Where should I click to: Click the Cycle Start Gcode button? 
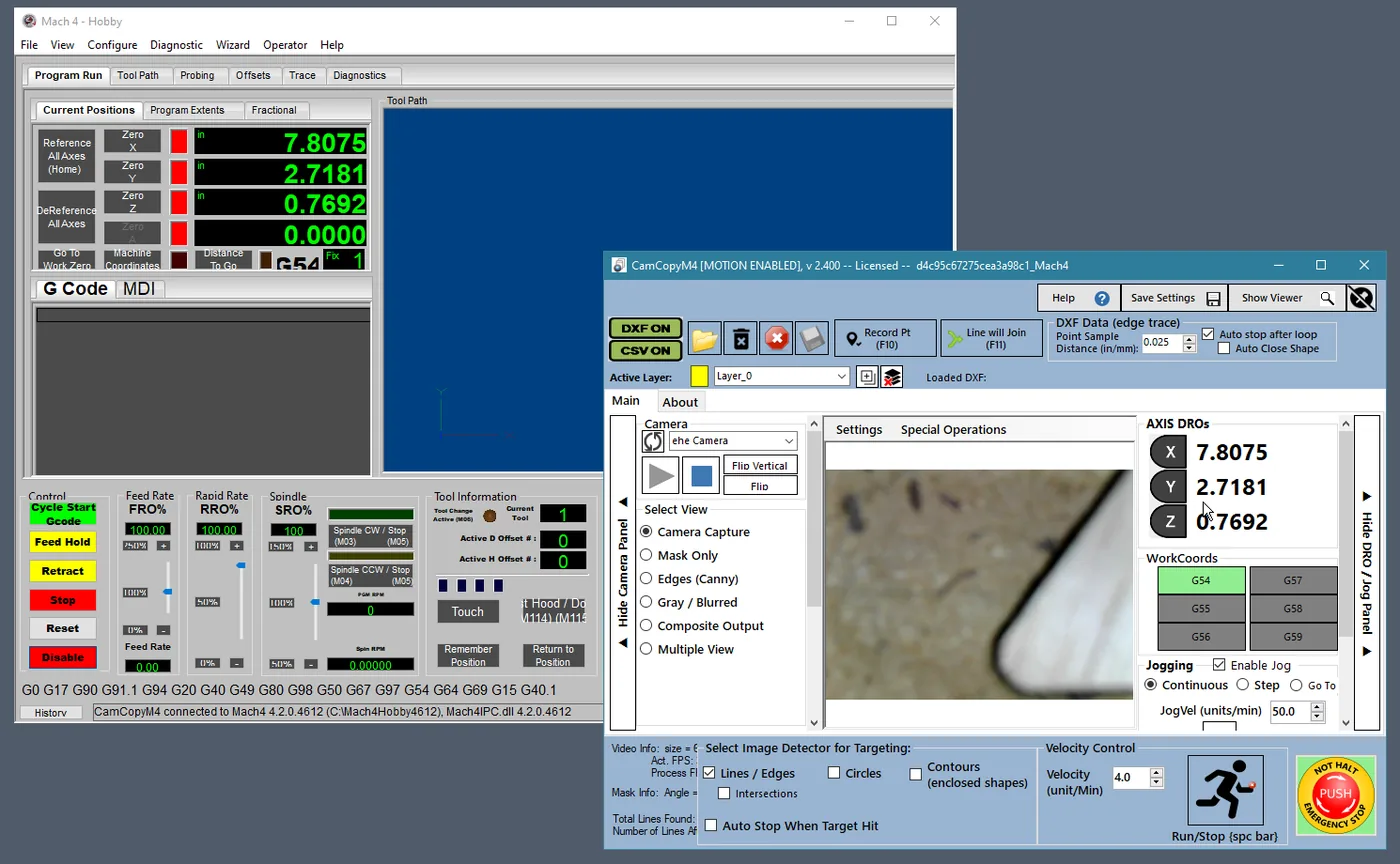tap(63, 513)
